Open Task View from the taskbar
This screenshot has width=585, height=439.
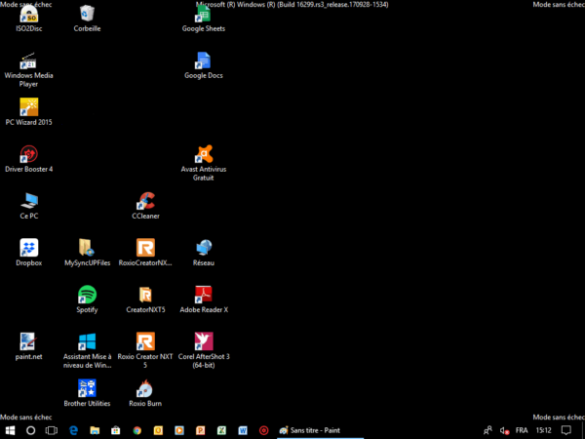[x=51, y=430]
